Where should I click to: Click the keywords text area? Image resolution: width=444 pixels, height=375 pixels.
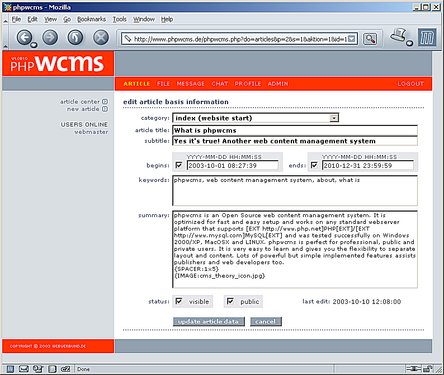click(295, 191)
